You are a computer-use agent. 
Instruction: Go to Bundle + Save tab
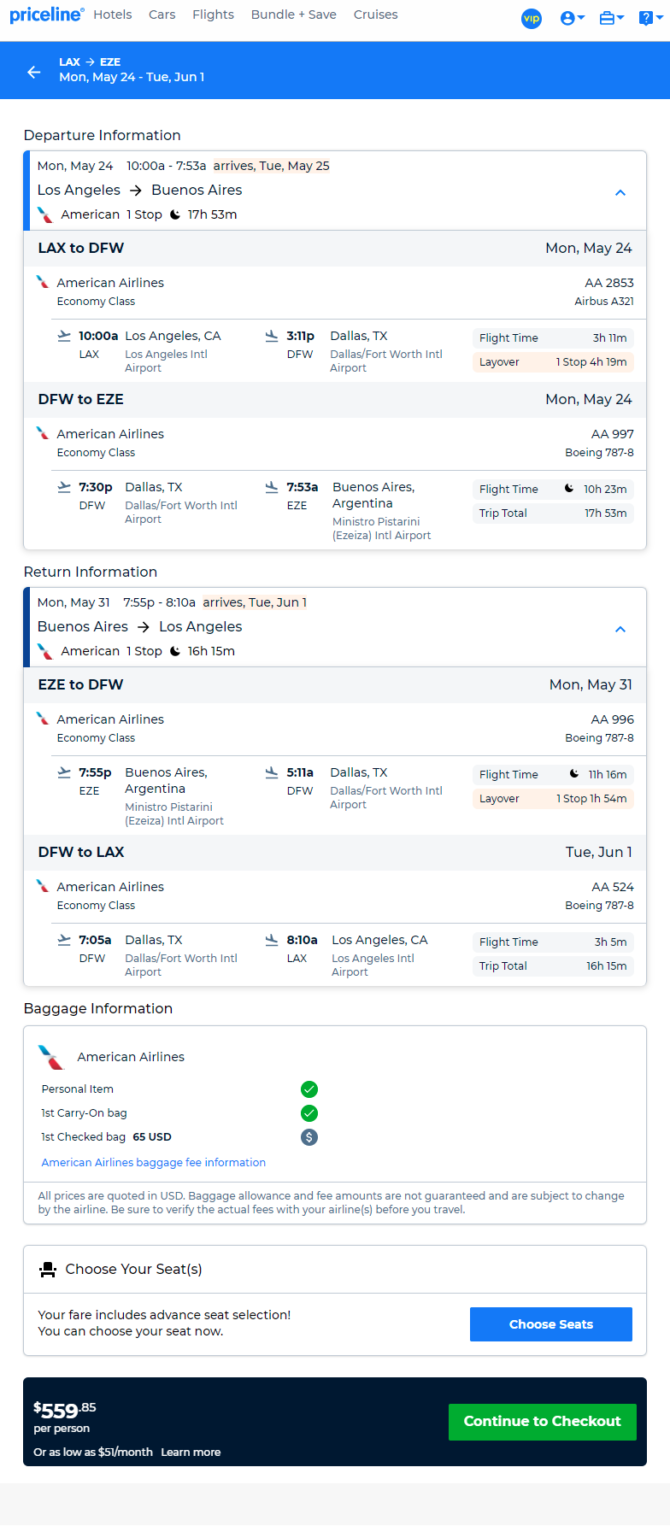(294, 15)
